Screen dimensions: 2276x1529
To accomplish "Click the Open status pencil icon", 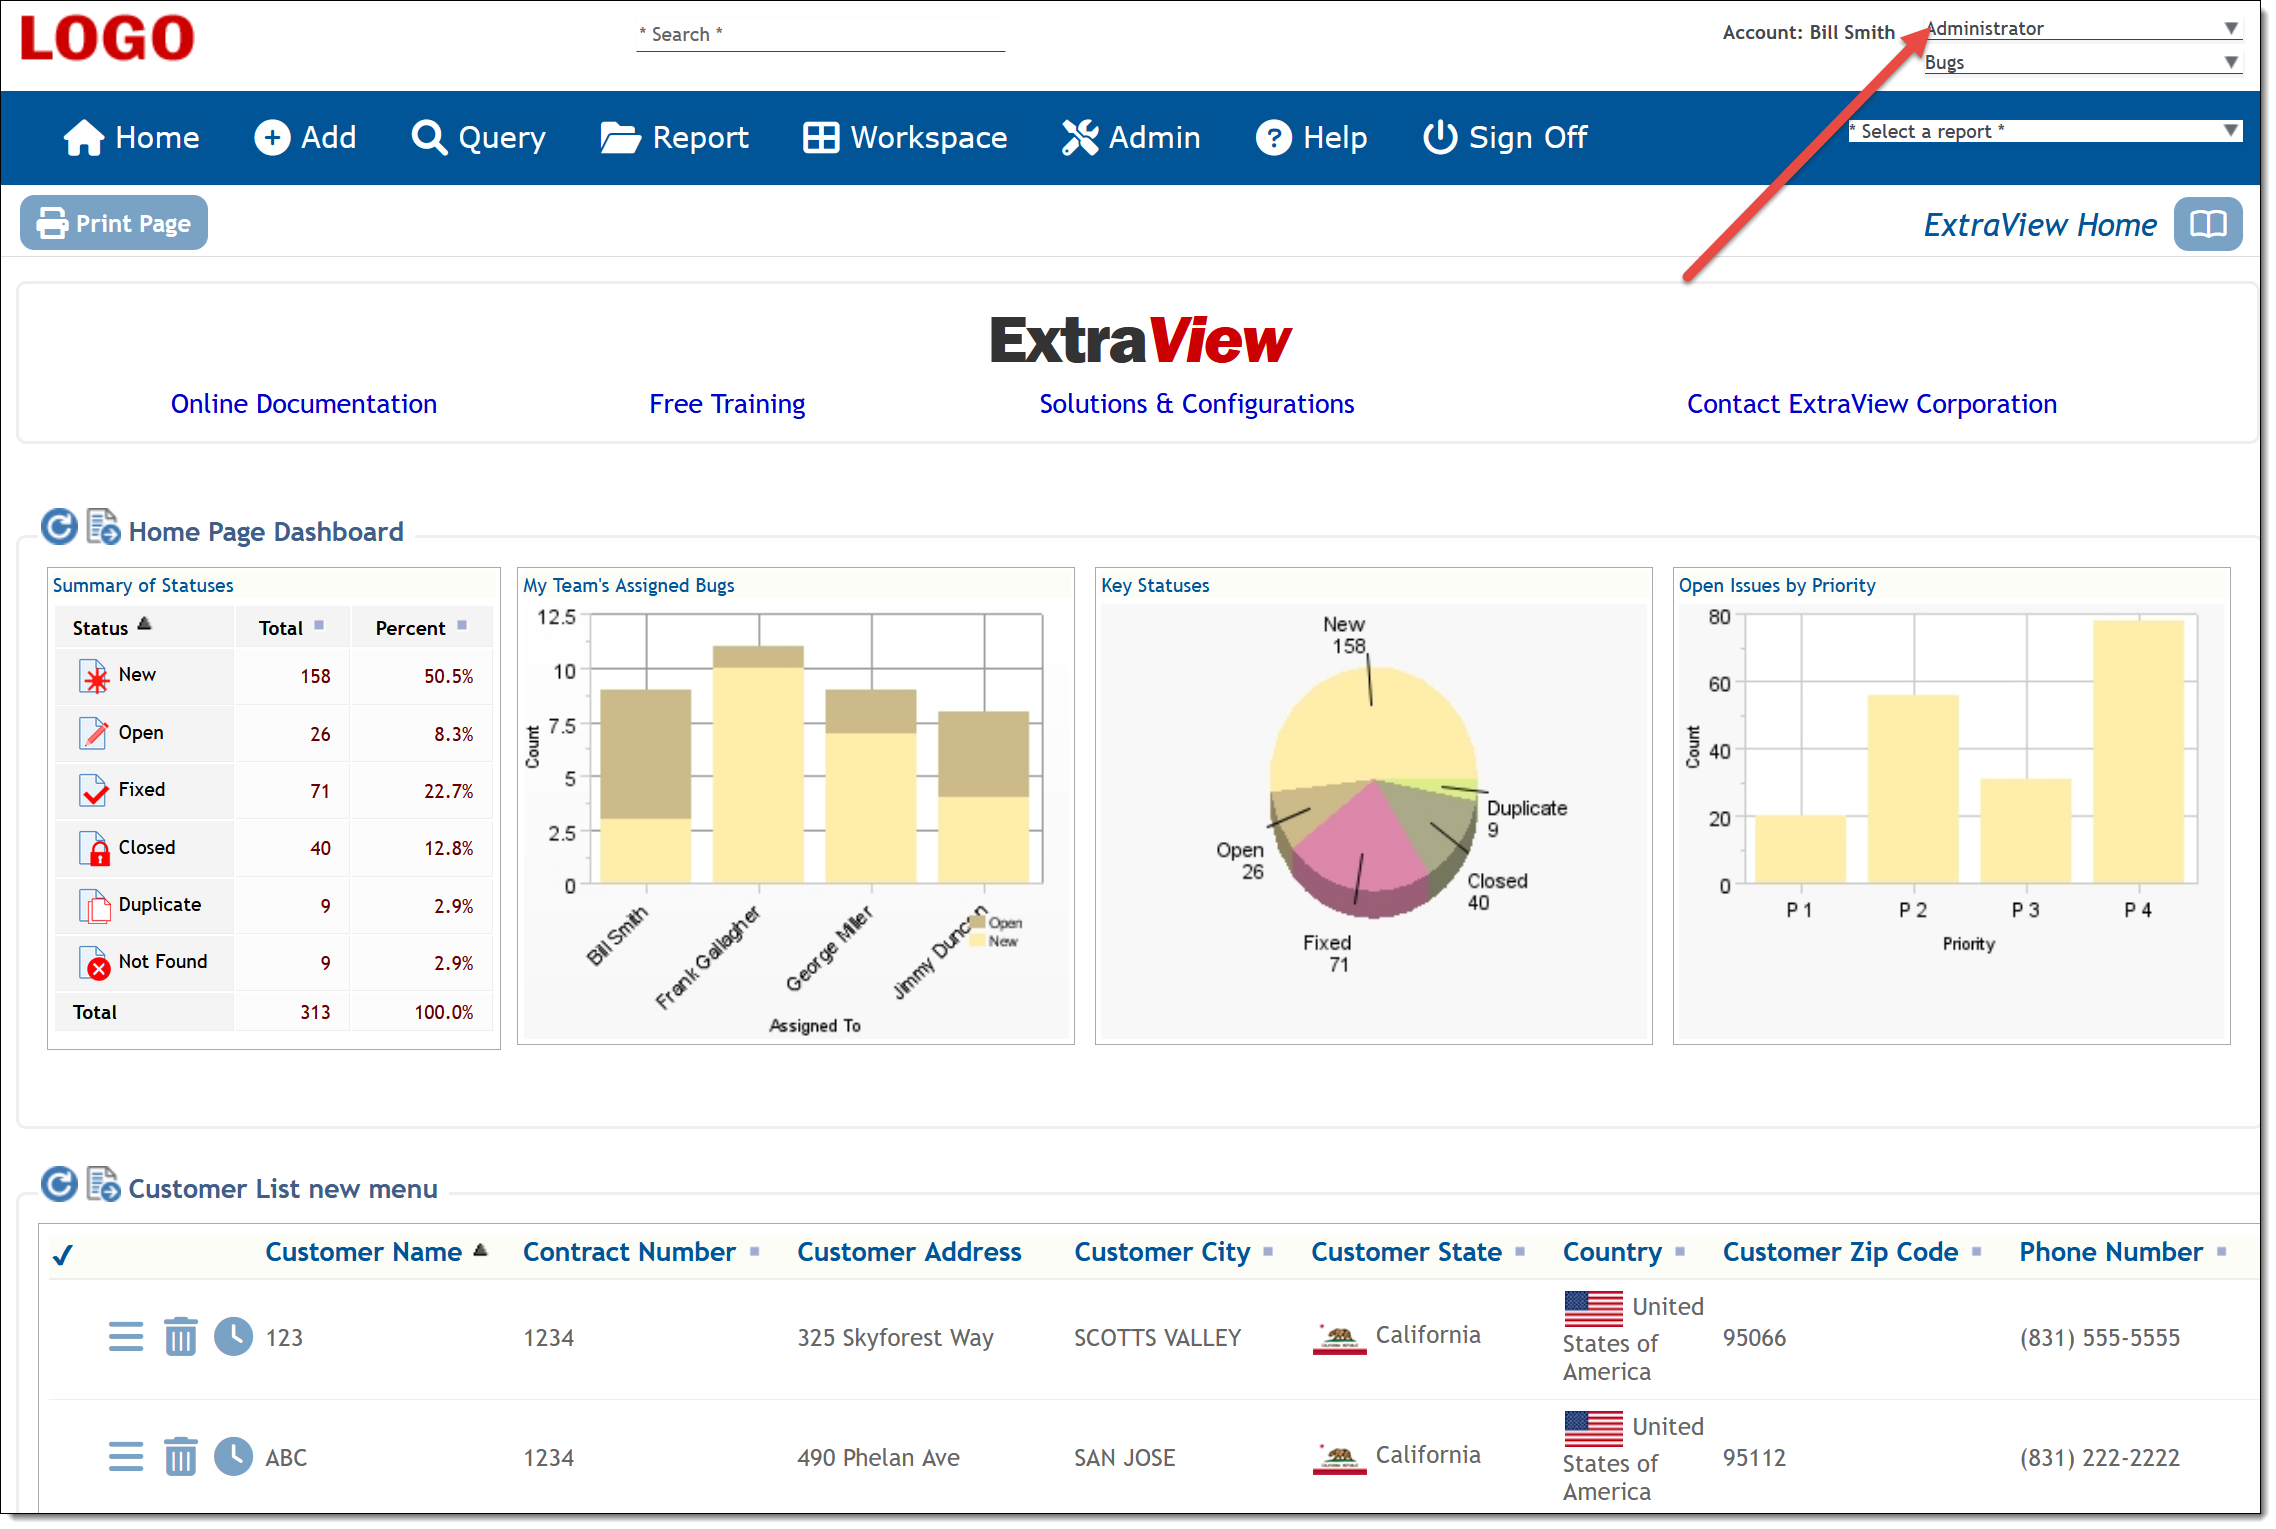I will pos(94,734).
